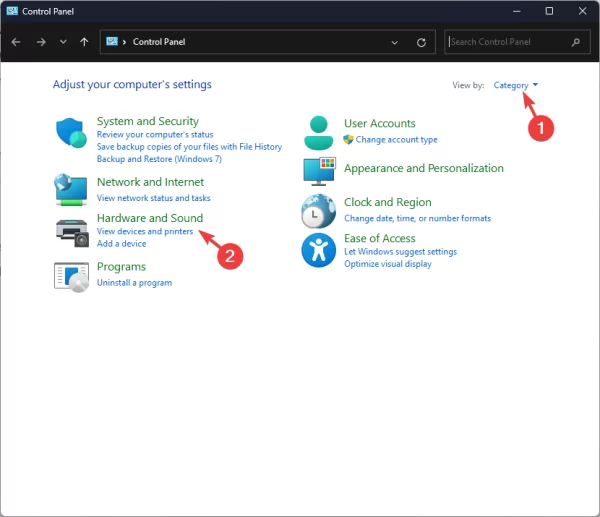Open Appearance and Personalization category

tap(424, 168)
